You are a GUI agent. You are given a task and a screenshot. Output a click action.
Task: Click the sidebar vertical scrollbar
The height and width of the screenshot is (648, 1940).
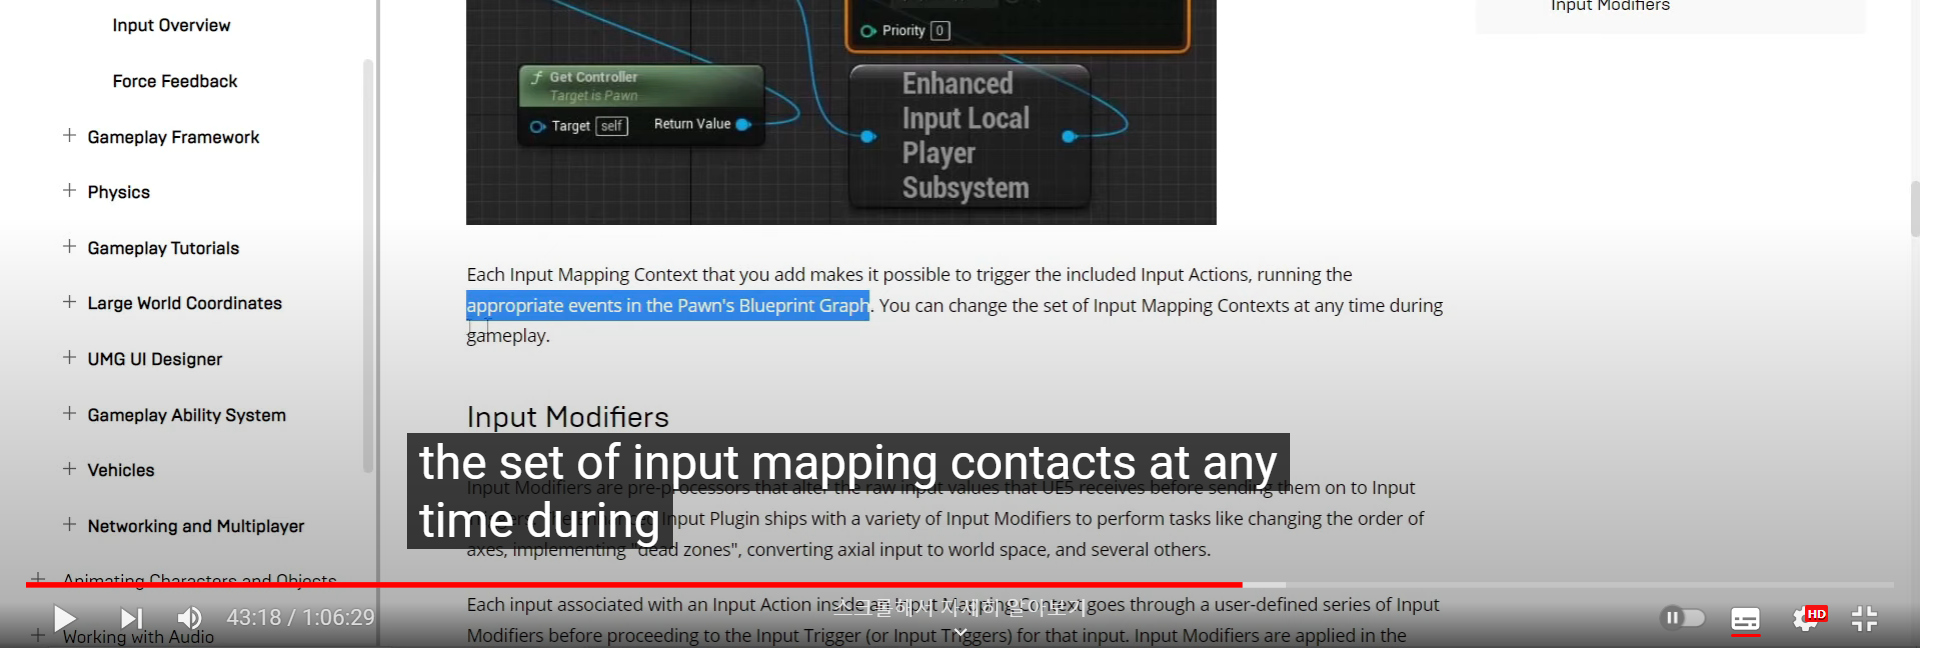point(368,265)
